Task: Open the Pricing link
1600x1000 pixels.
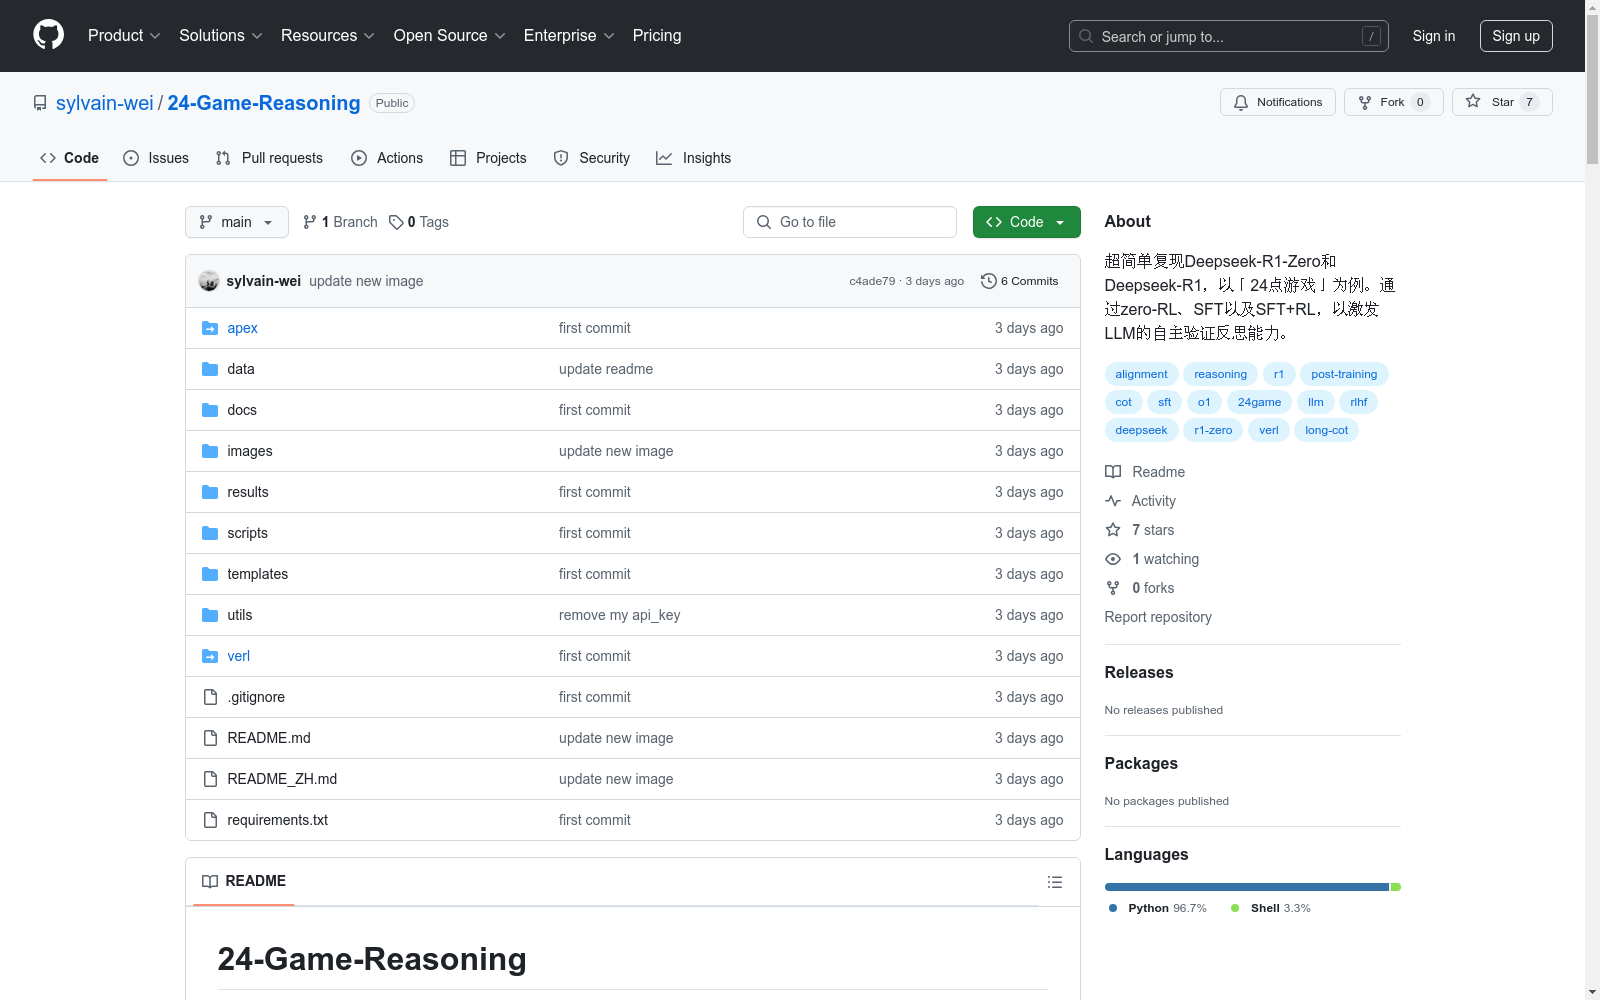Action: click(x=657, y=36)
